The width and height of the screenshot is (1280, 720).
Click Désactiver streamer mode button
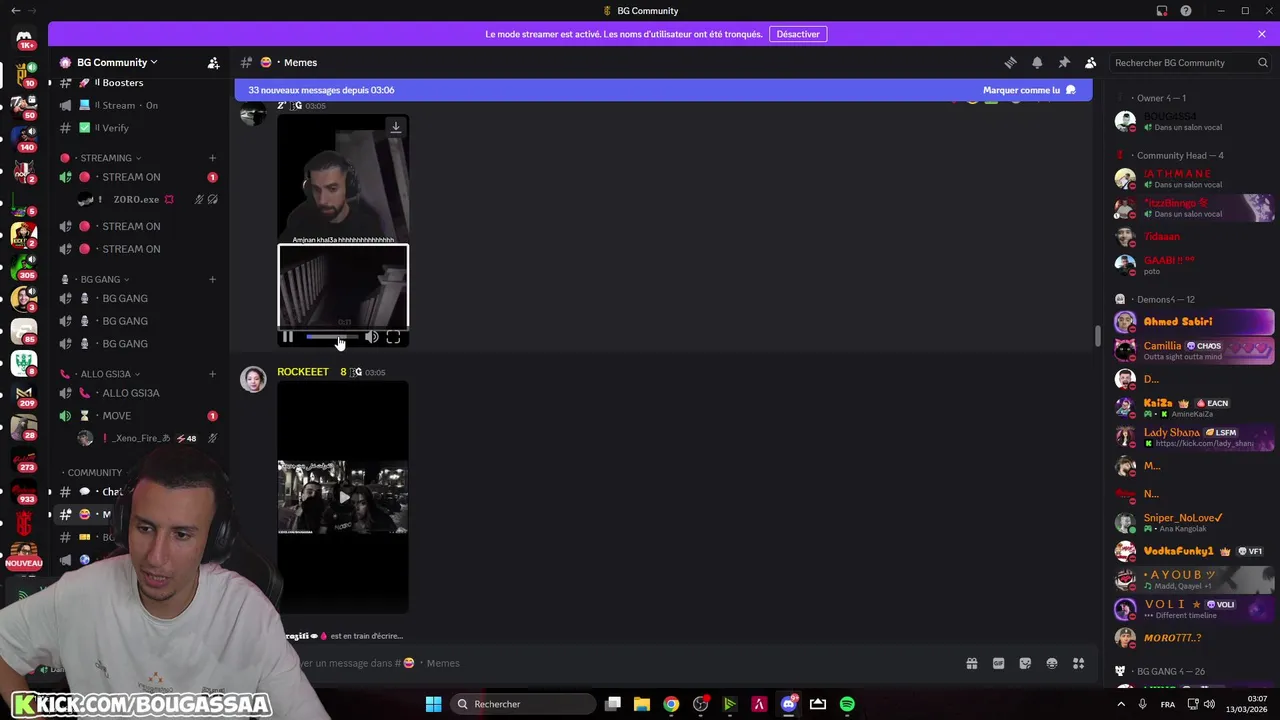click(x=798, y=34)
